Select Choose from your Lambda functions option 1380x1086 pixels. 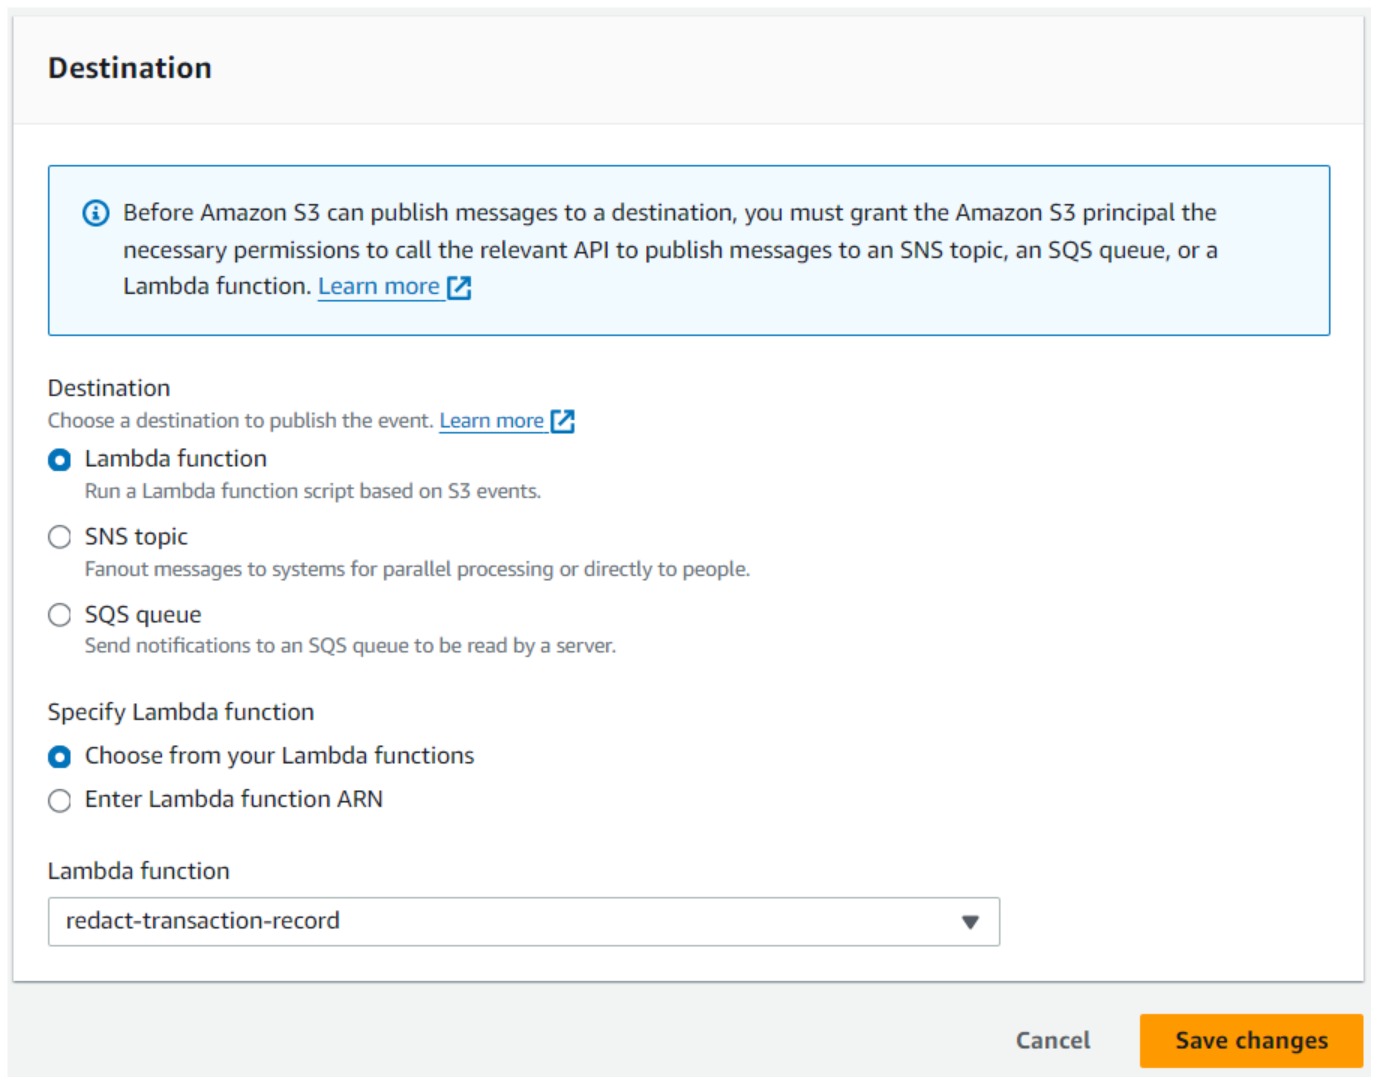pos(60,757)
